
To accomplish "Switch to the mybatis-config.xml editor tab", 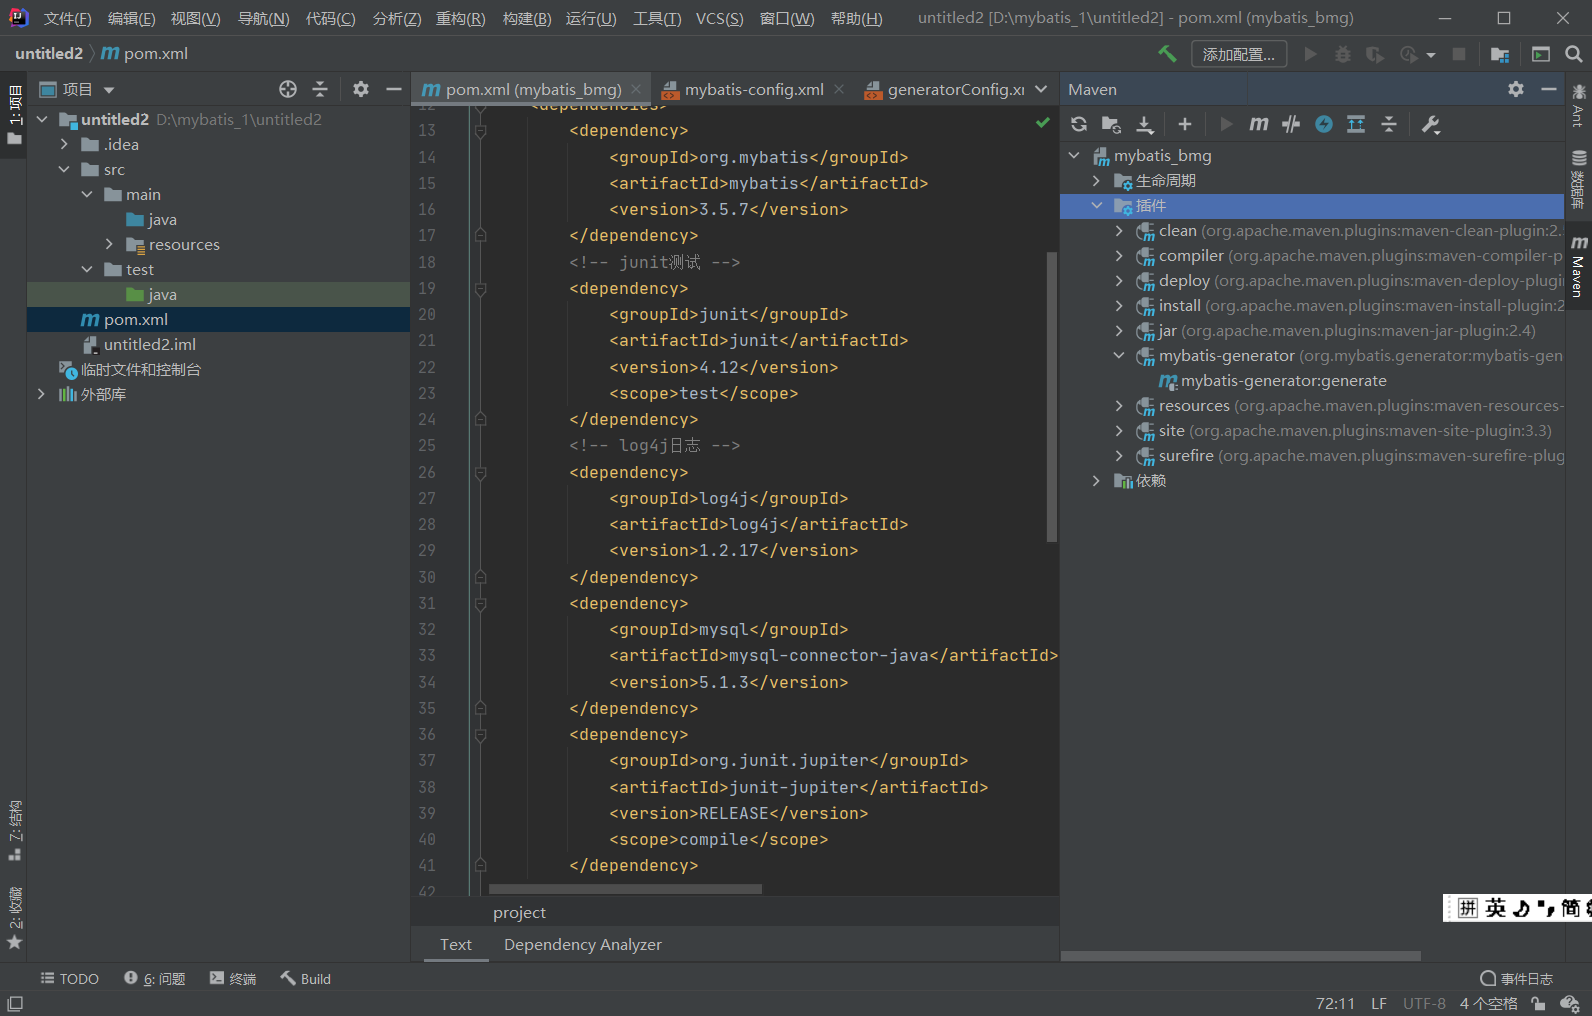I will tap(753, 90).
